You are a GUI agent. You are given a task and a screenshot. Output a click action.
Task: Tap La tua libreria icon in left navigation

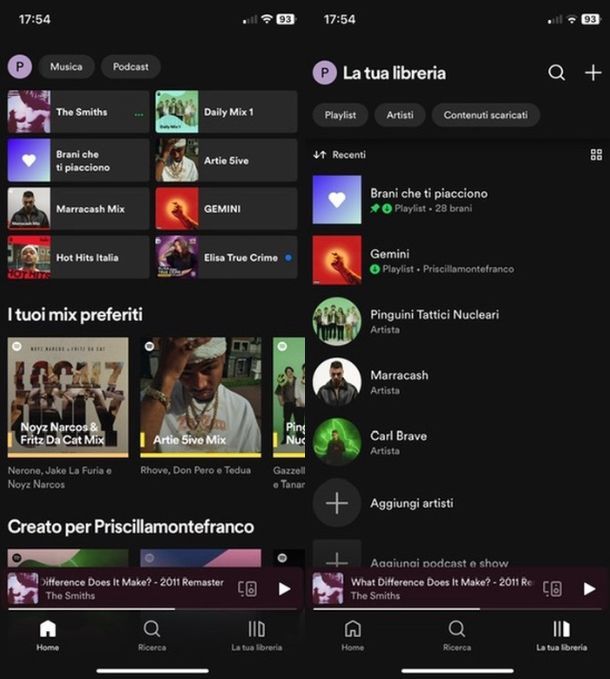coord(256,629)
